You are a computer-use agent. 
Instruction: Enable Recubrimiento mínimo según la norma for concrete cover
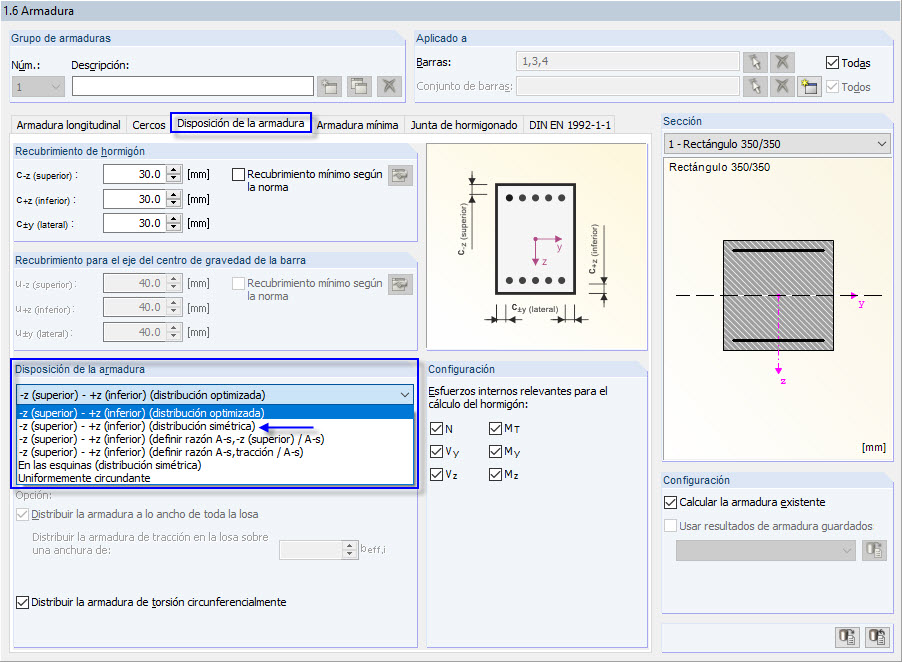pos(238,174)
